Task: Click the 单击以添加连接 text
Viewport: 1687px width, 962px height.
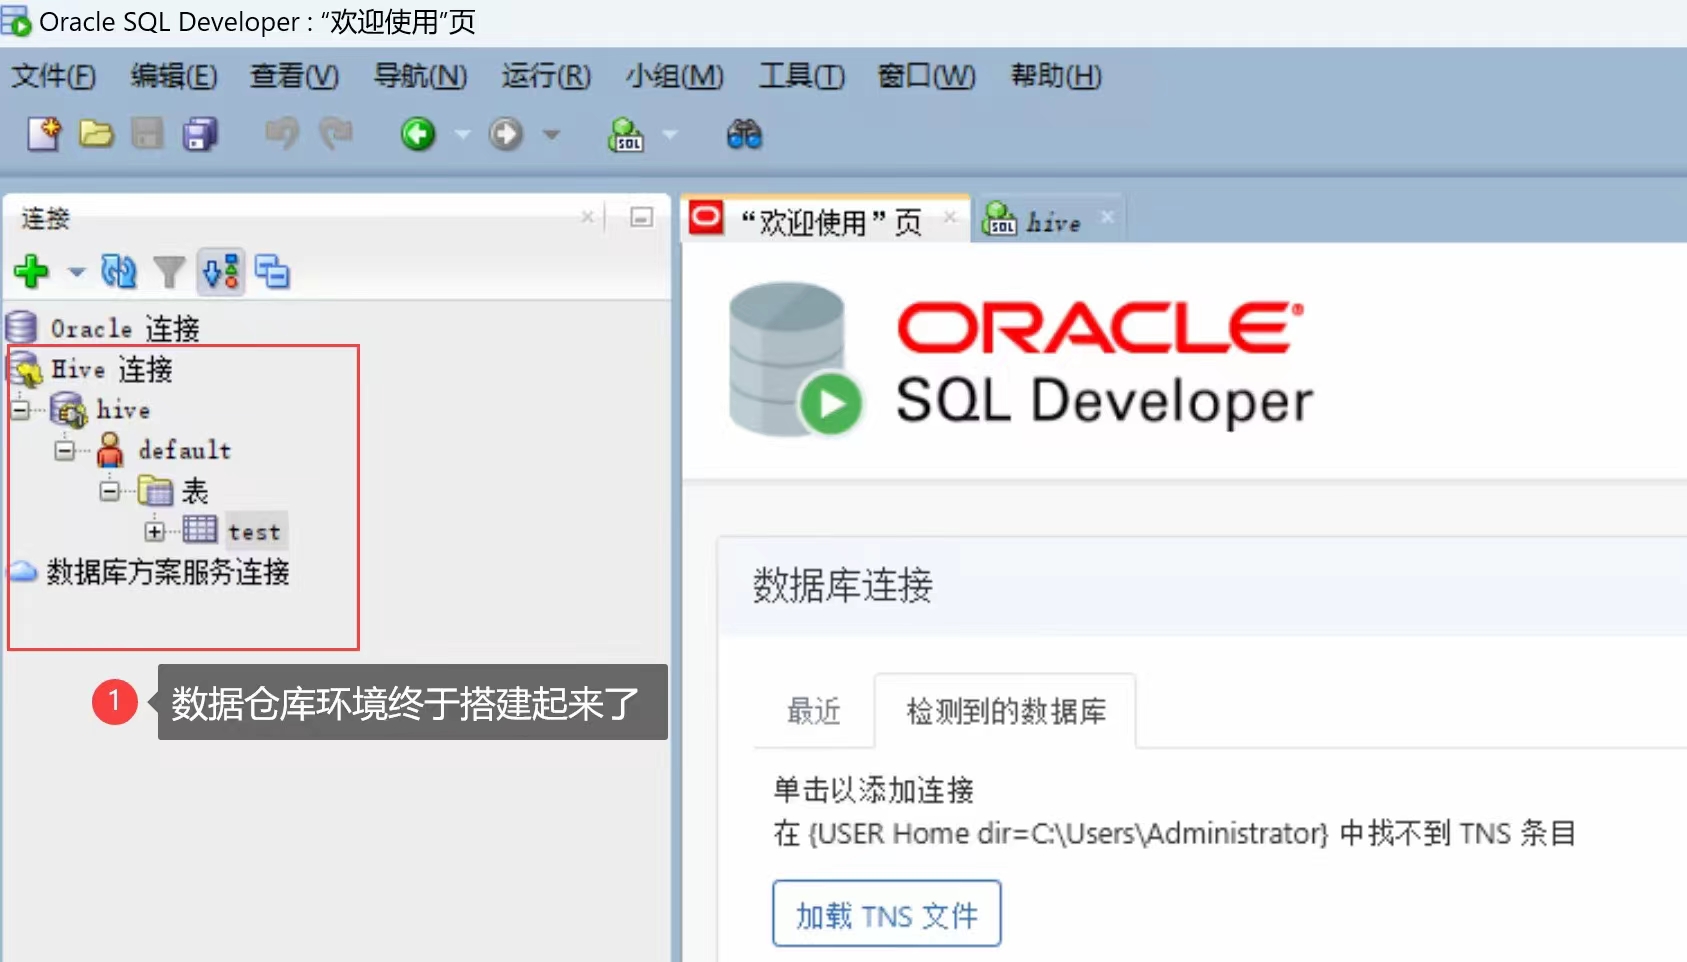Action: 873,790
